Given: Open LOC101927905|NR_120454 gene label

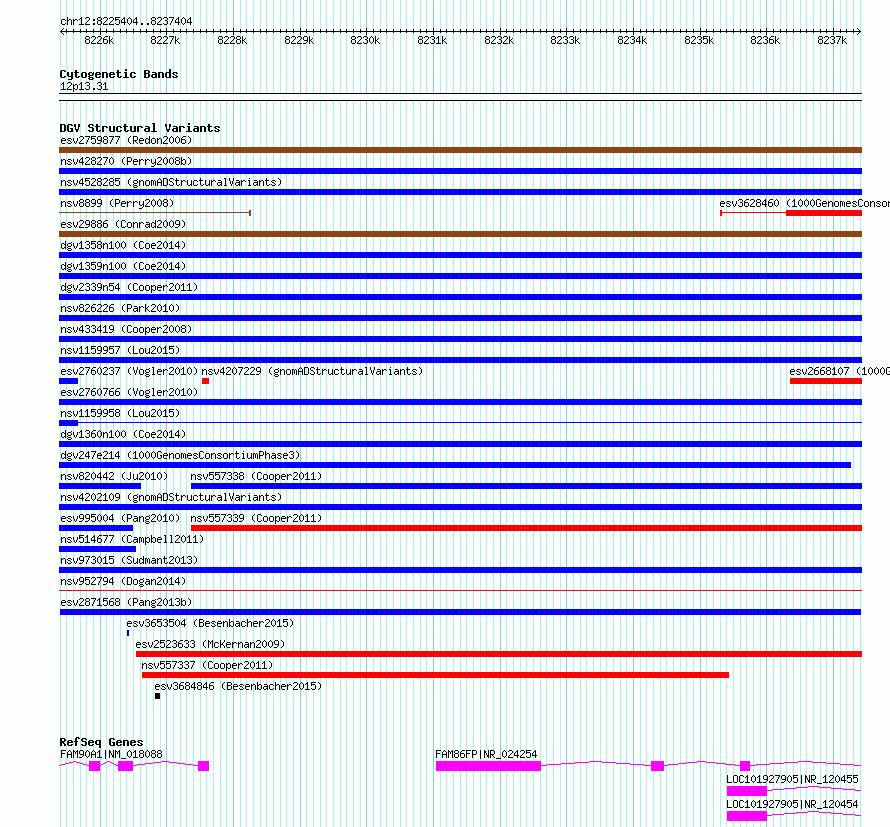Looking at the screenshot, I should coord(792,804).
